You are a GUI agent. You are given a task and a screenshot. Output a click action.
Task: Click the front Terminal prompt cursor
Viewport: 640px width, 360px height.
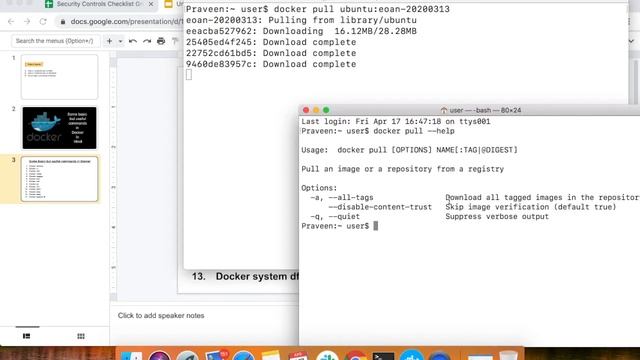pos(376,226)
